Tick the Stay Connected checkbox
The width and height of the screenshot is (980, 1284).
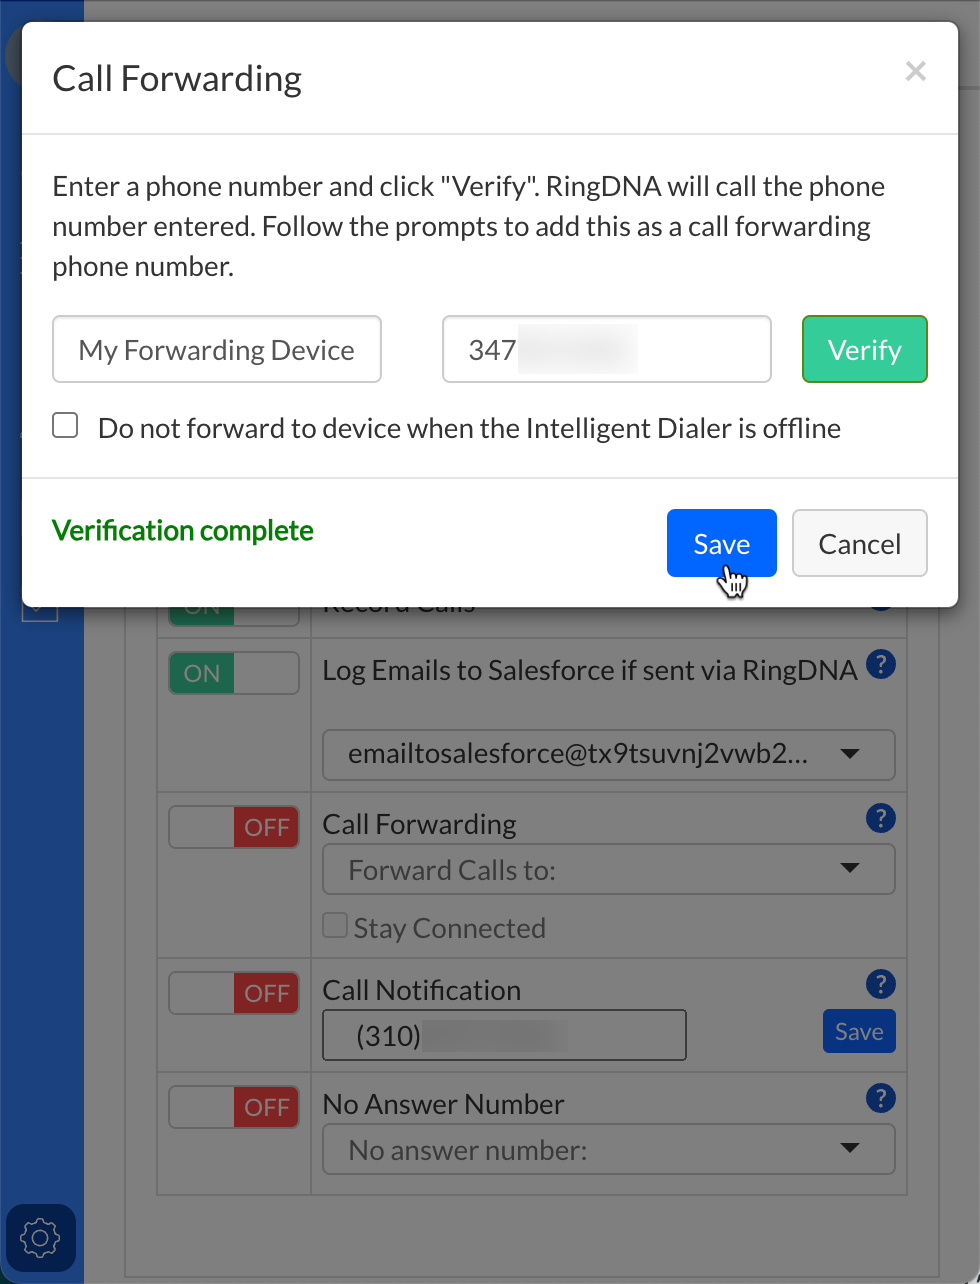tap(335, 926)
